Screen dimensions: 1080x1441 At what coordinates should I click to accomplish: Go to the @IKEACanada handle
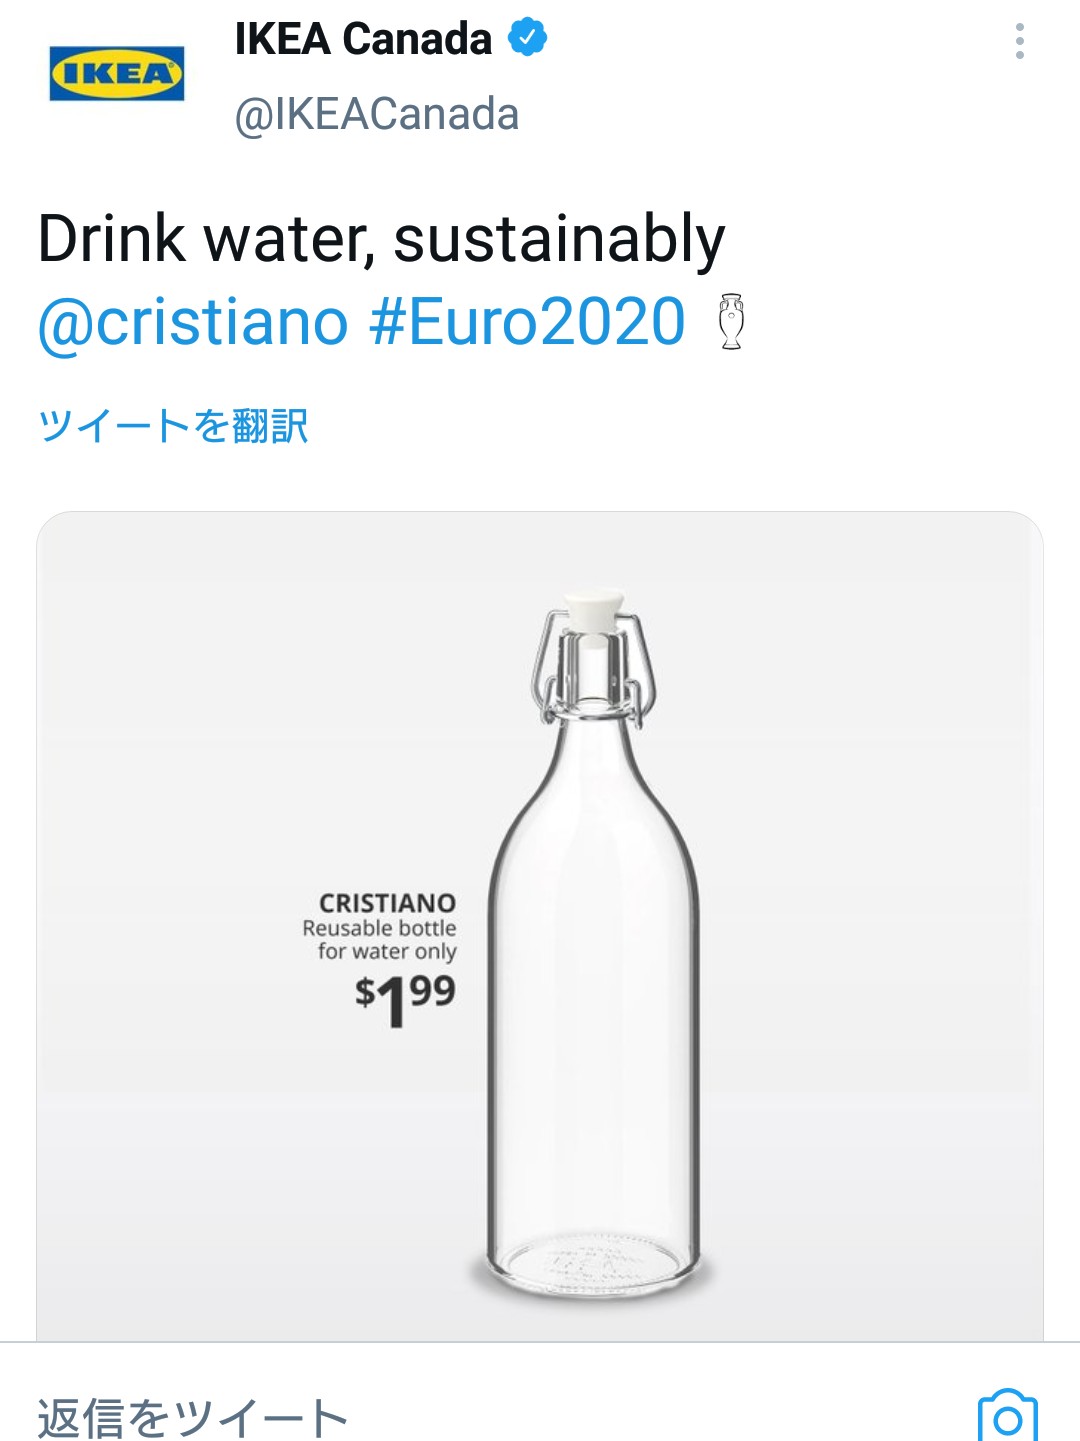(376, 114)
